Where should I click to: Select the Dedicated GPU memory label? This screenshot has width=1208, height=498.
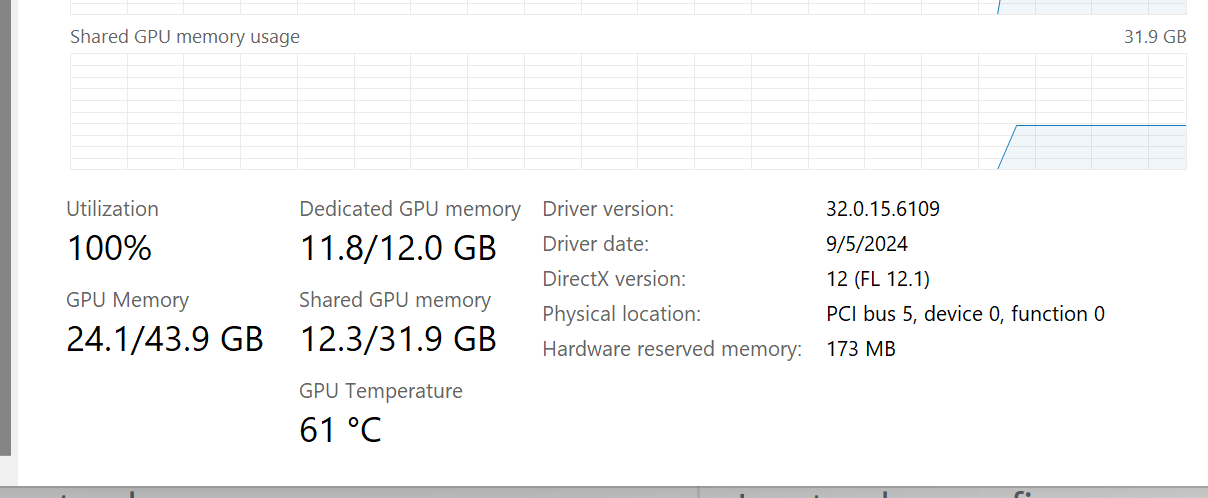[409, 209]
